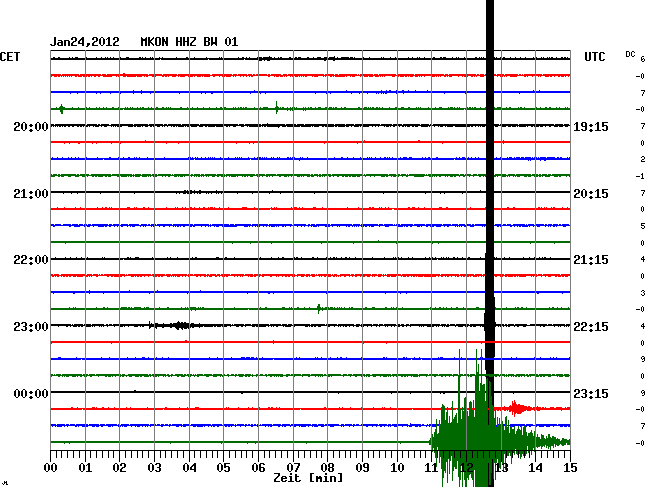This screenshot has width=650, height=494.
Task: Click the Zeit [min] axis title
Action: [308, 478]
